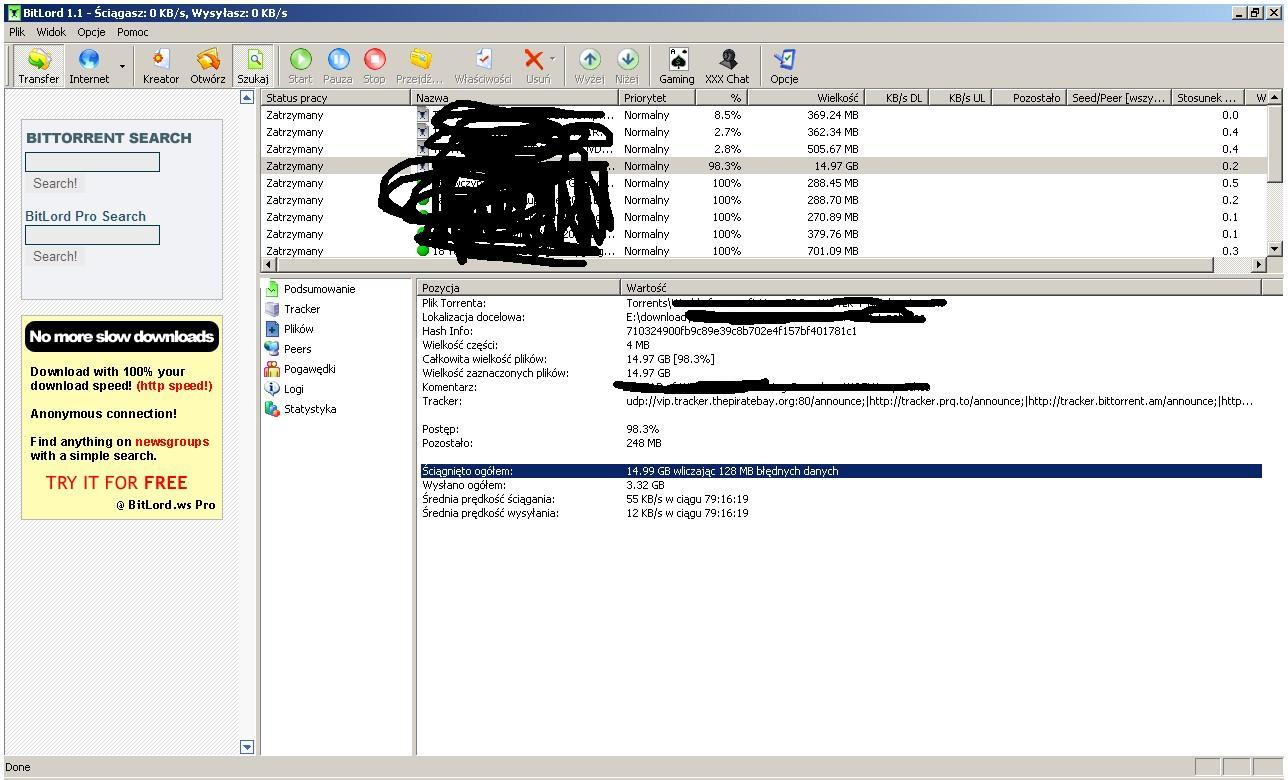Expand the dropdown arrow beside Usuń
The height and width of the screenshot is (780, 1288).
click(552, 60)
